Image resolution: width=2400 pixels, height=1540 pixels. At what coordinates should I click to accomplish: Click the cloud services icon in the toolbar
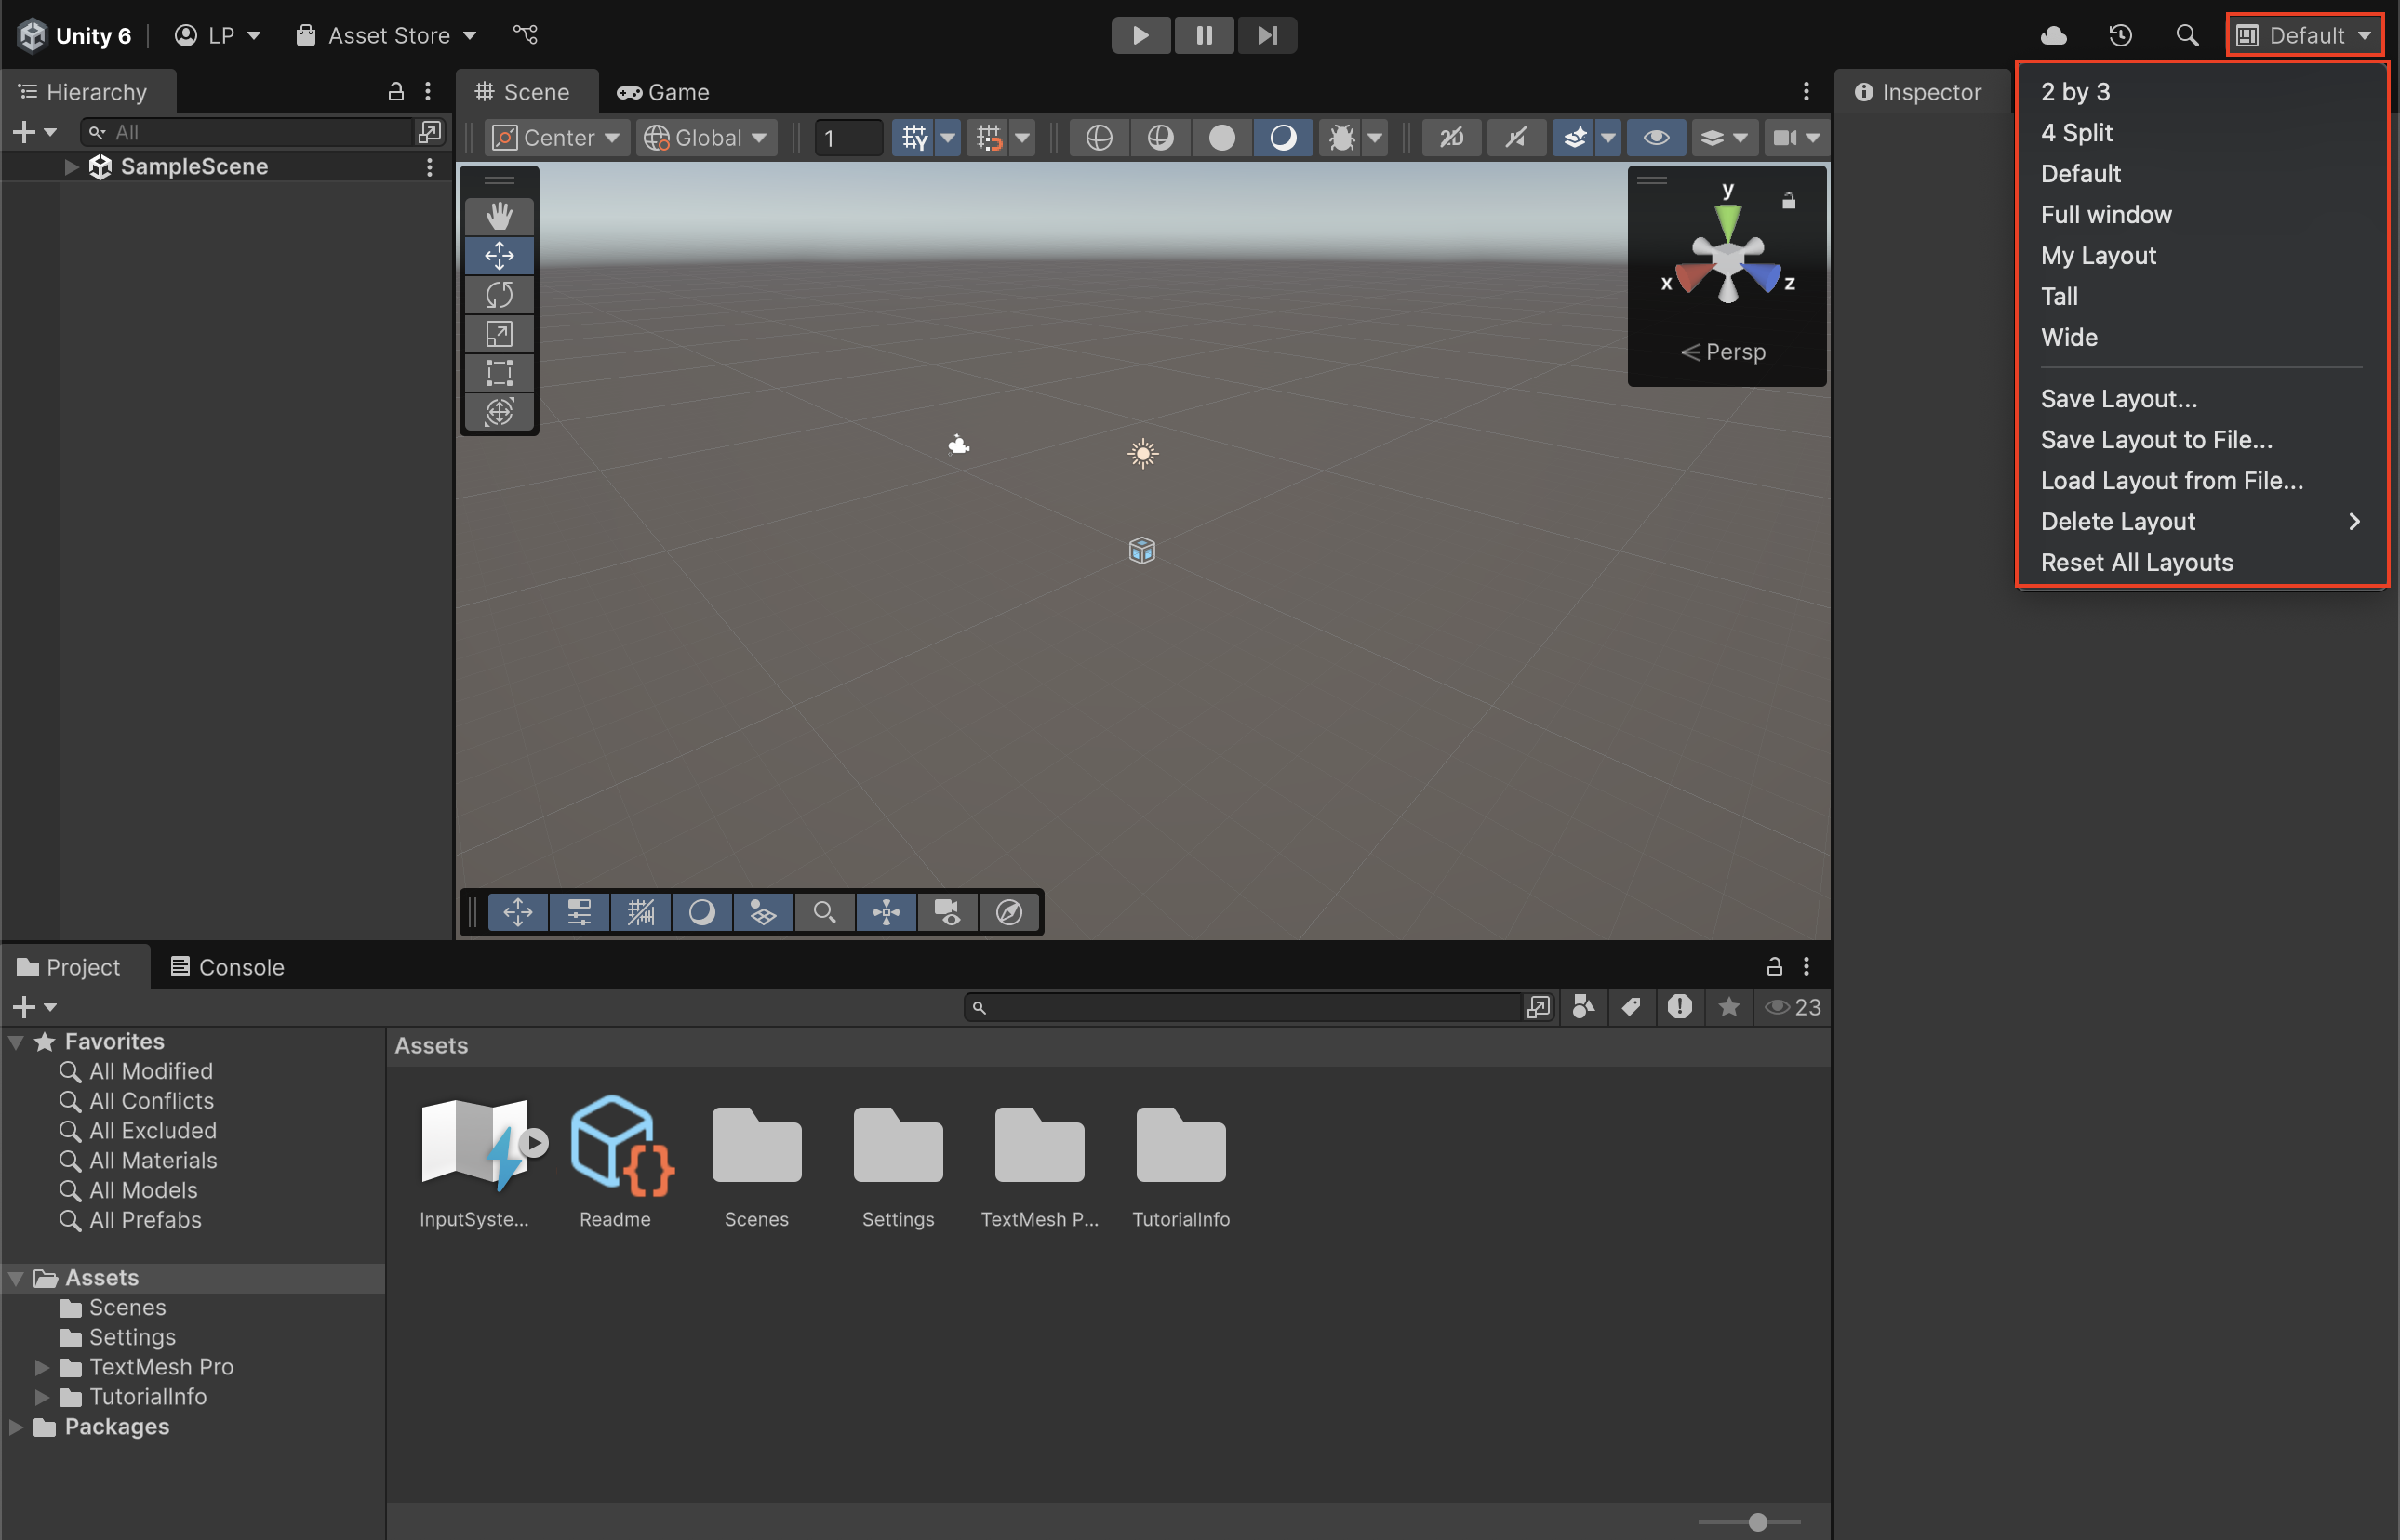pos(2053,35)
